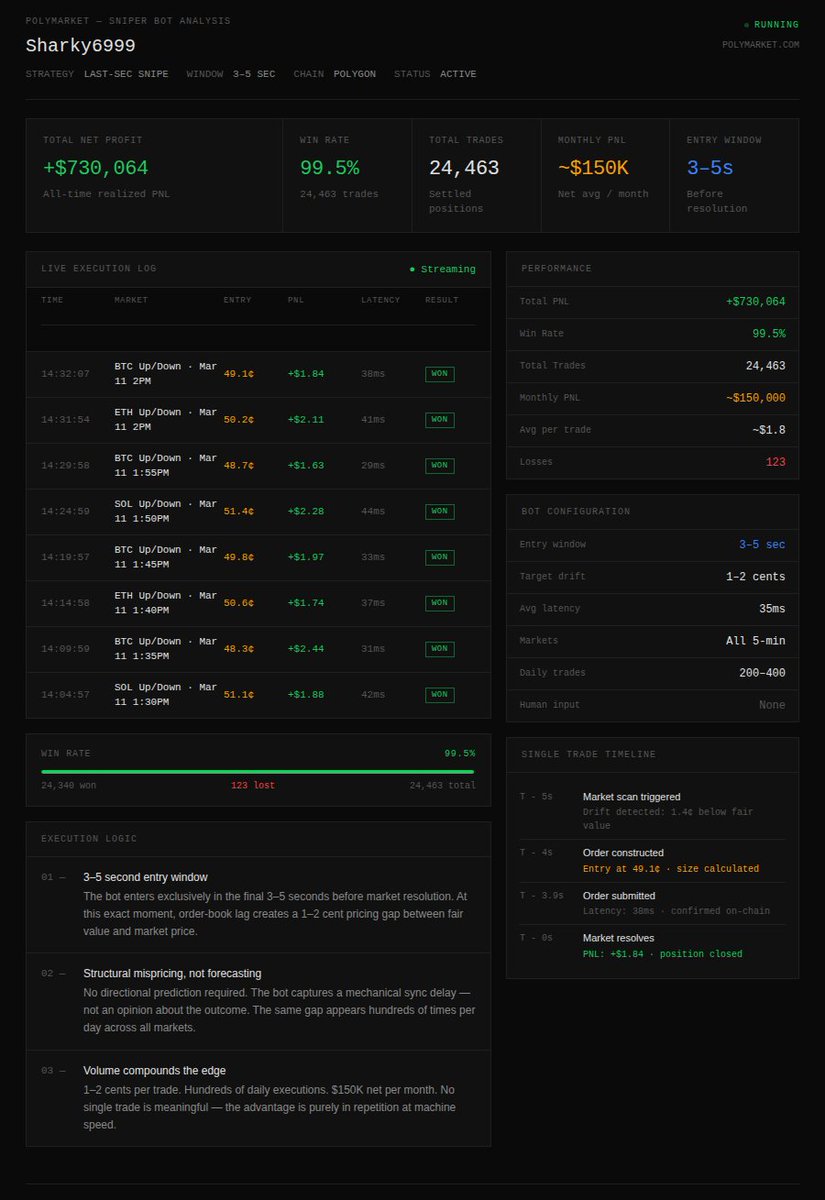Click the ~$150,000 Monthly PNL value in Performance
Screen dimensions: 825x1200
[x=755, y=398]
